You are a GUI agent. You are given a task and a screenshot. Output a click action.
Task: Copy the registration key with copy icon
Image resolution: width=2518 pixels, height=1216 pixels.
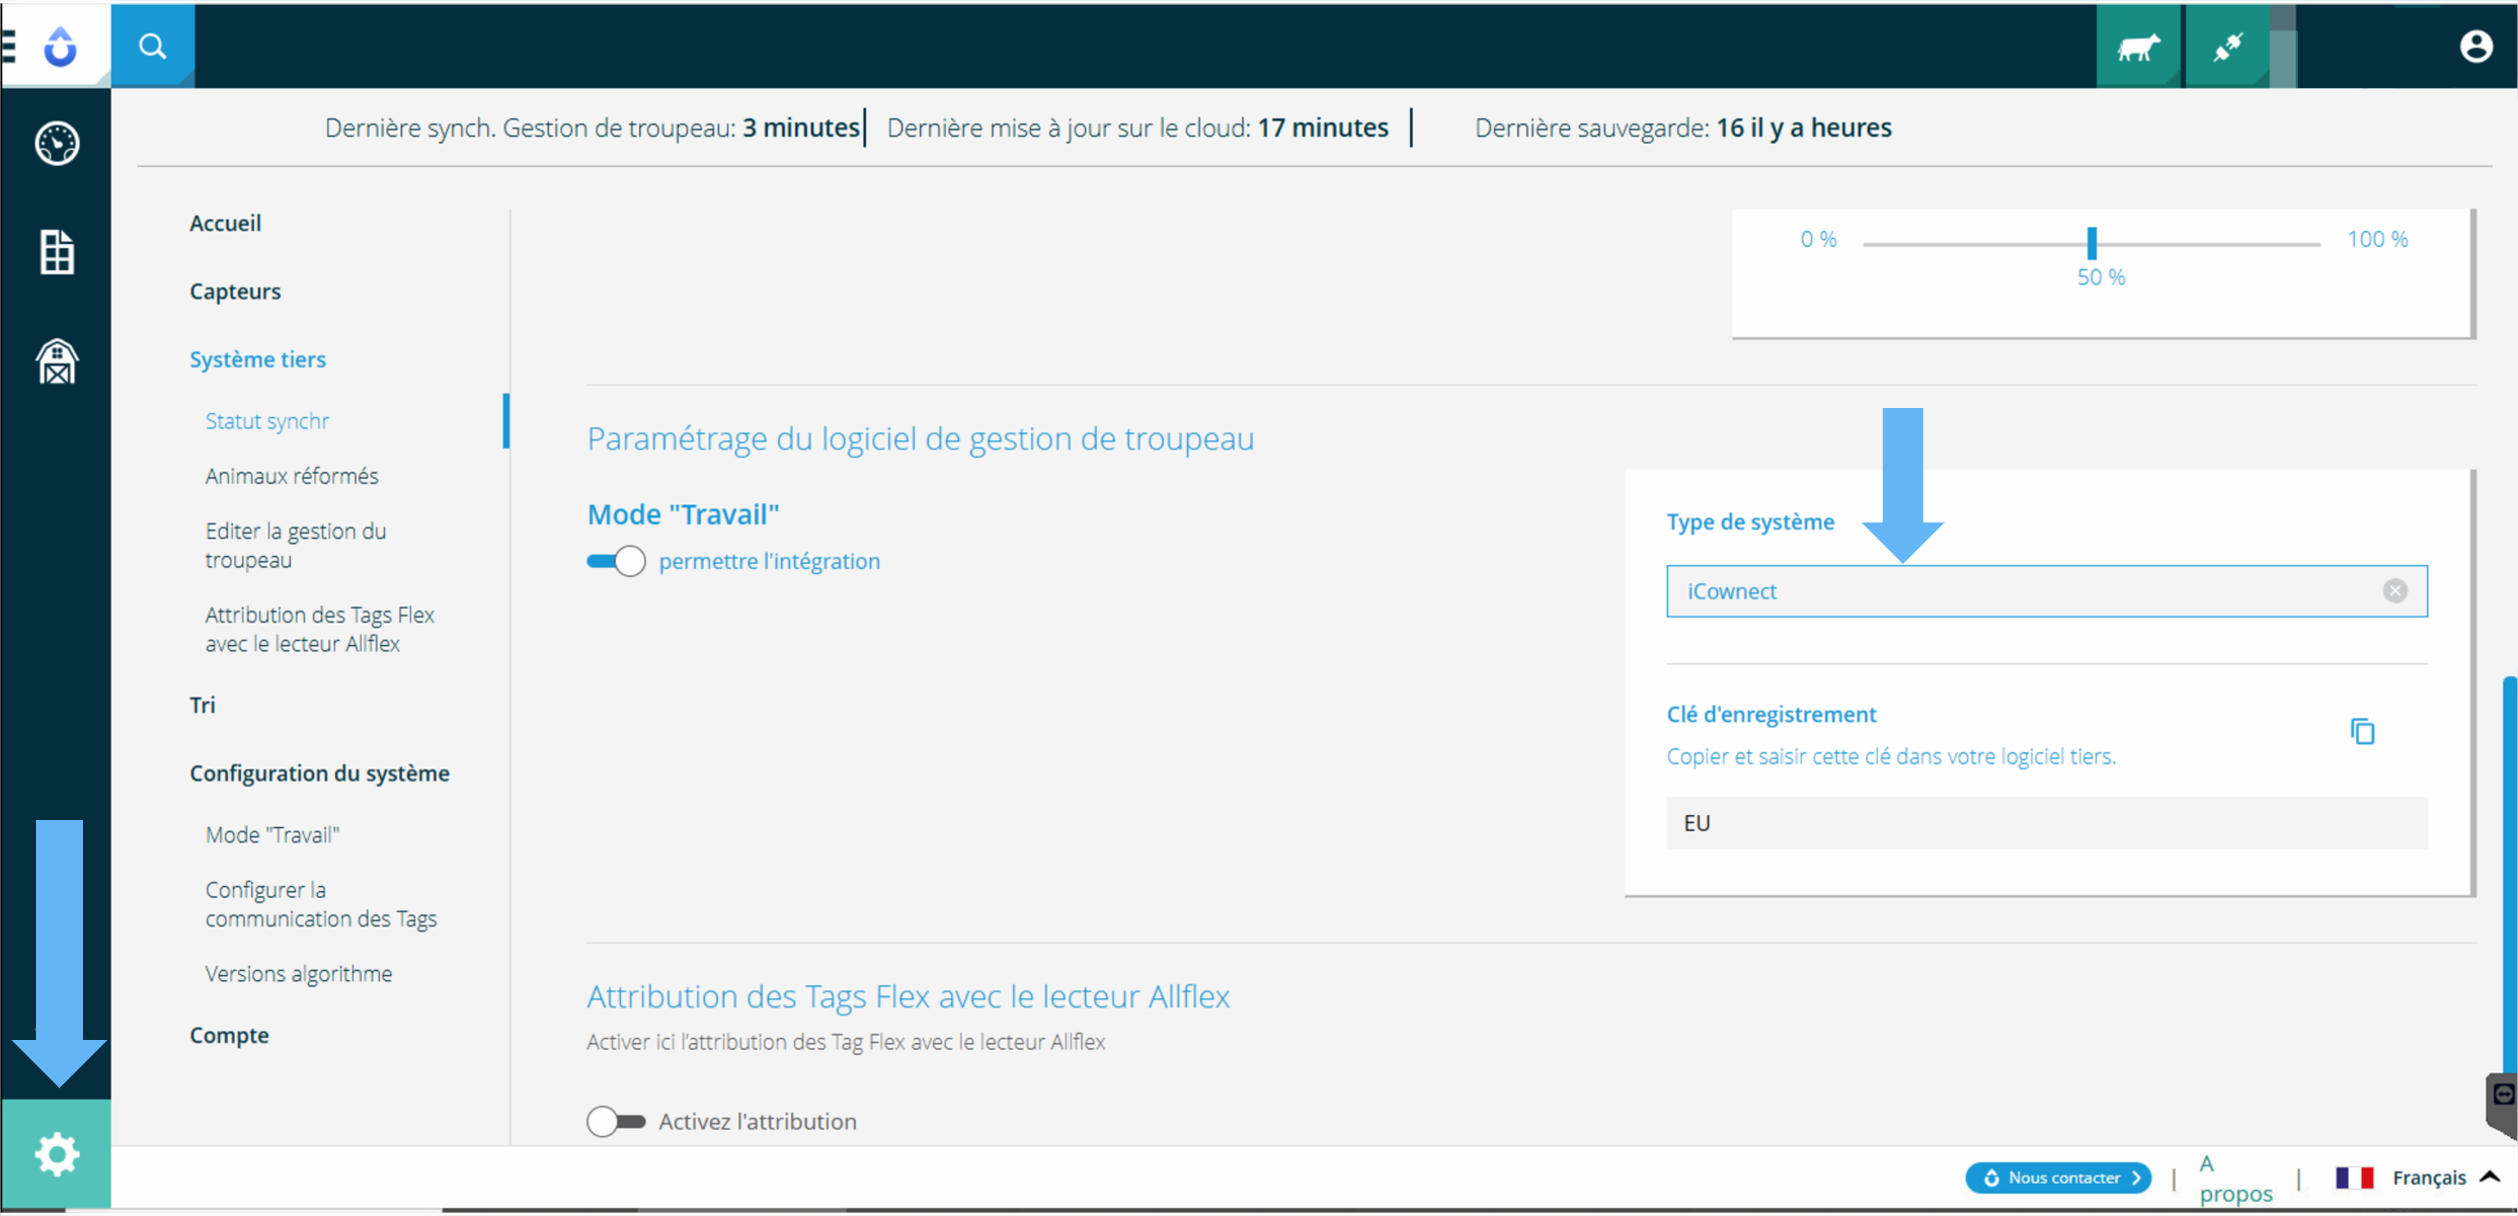click(2362, 732)
